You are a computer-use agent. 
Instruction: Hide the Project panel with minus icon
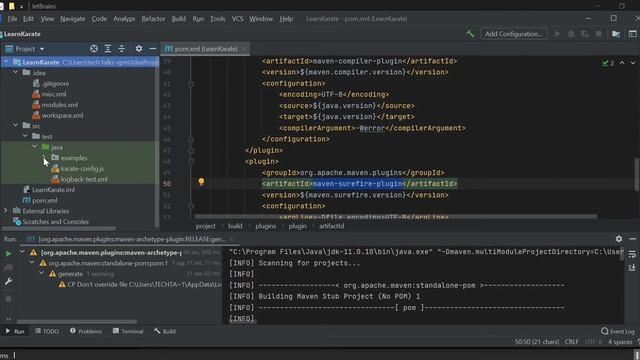pos(153,49)
